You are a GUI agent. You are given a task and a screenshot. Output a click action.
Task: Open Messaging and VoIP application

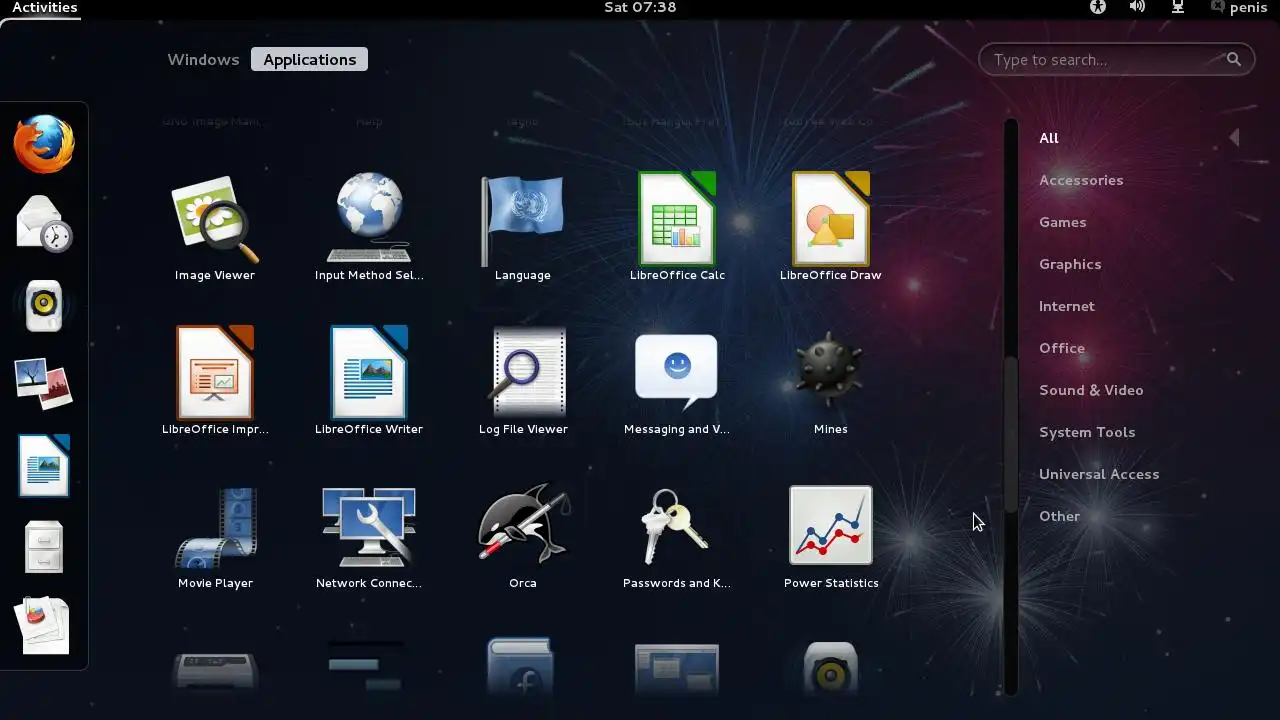point(677,382)
